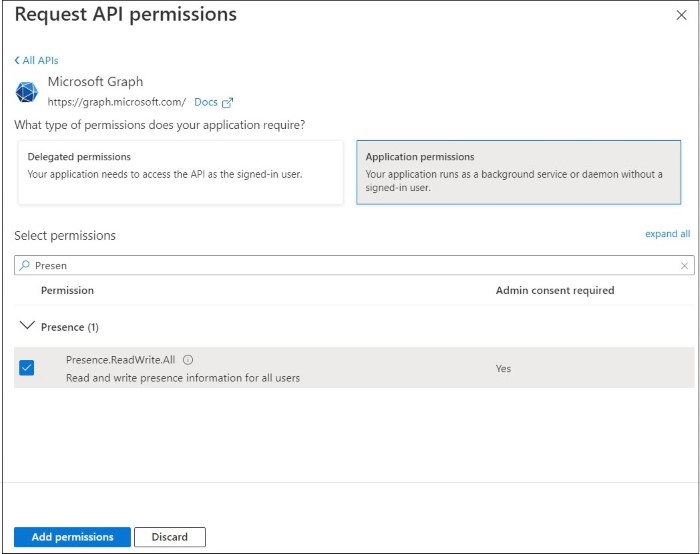The height and width of the screenshot is (554, 700).
Task: Select the Delegated permissions option
Action: coord(180,172)
